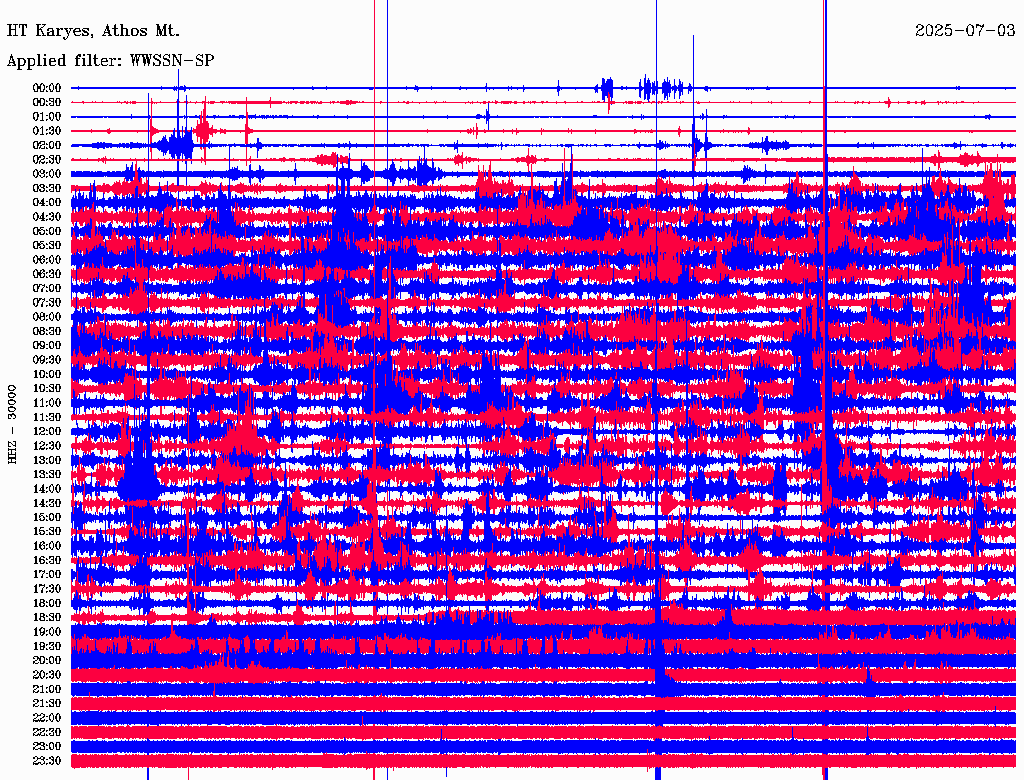Viewport: 1024px width, 780px height.
Task: Select the 19:30 time row label
Action: point(47,647)
